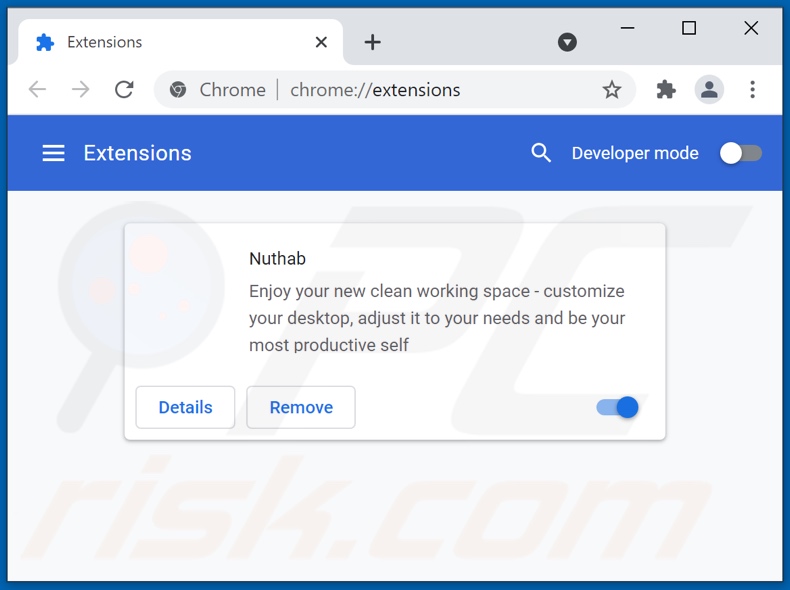Open the Extensions puzzle toolbar menu
The image size is (790, 590).
666,90
